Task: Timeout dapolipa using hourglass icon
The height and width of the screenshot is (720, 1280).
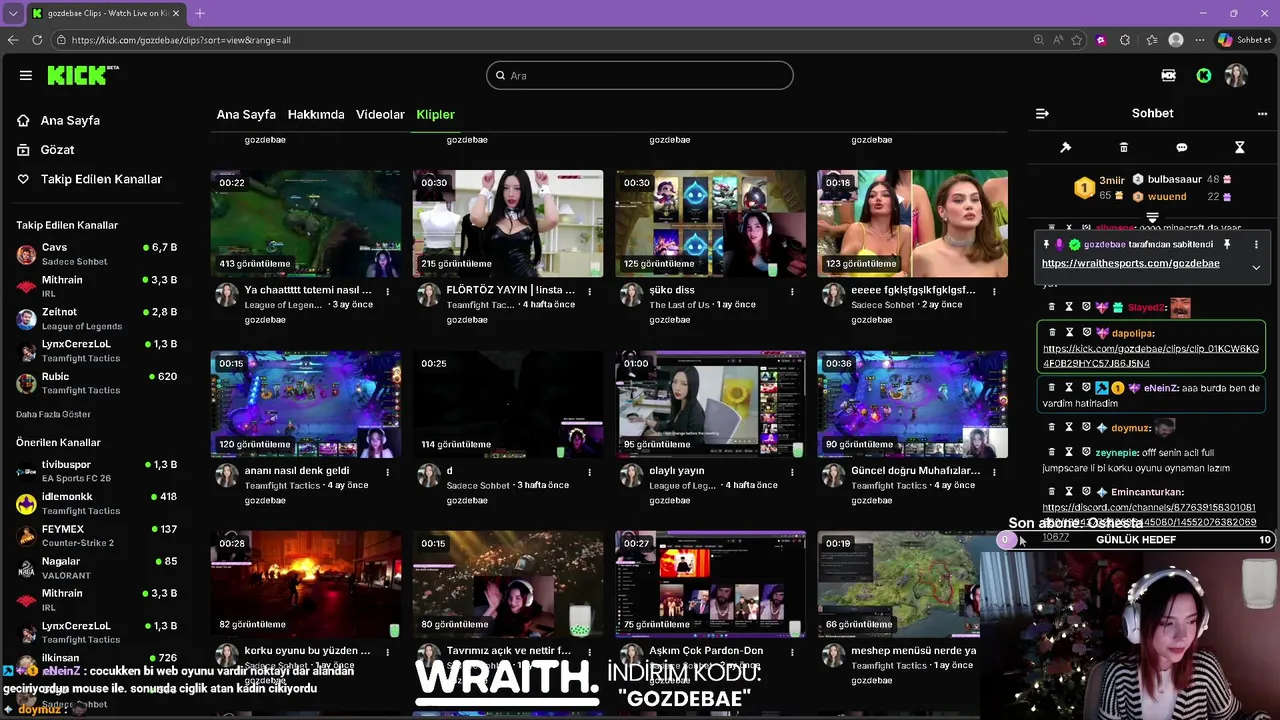Action: pyautogui.click(x=1069, y=332)
